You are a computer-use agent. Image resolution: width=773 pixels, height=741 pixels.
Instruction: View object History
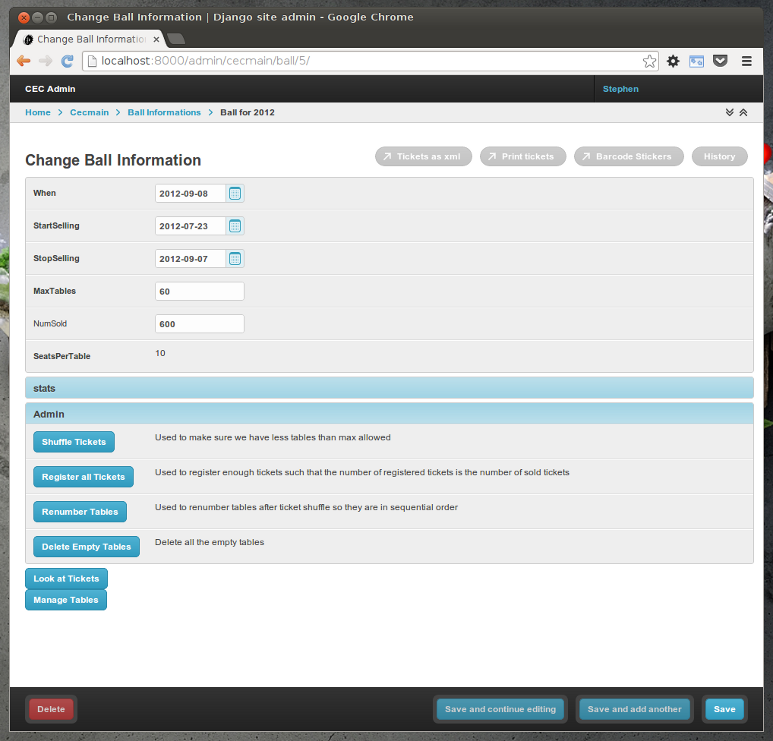tap(719, 156)
